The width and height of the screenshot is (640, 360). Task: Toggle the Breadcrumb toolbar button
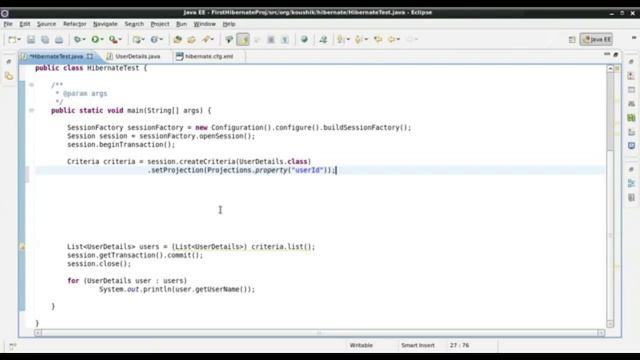click(x=229, y=40)
